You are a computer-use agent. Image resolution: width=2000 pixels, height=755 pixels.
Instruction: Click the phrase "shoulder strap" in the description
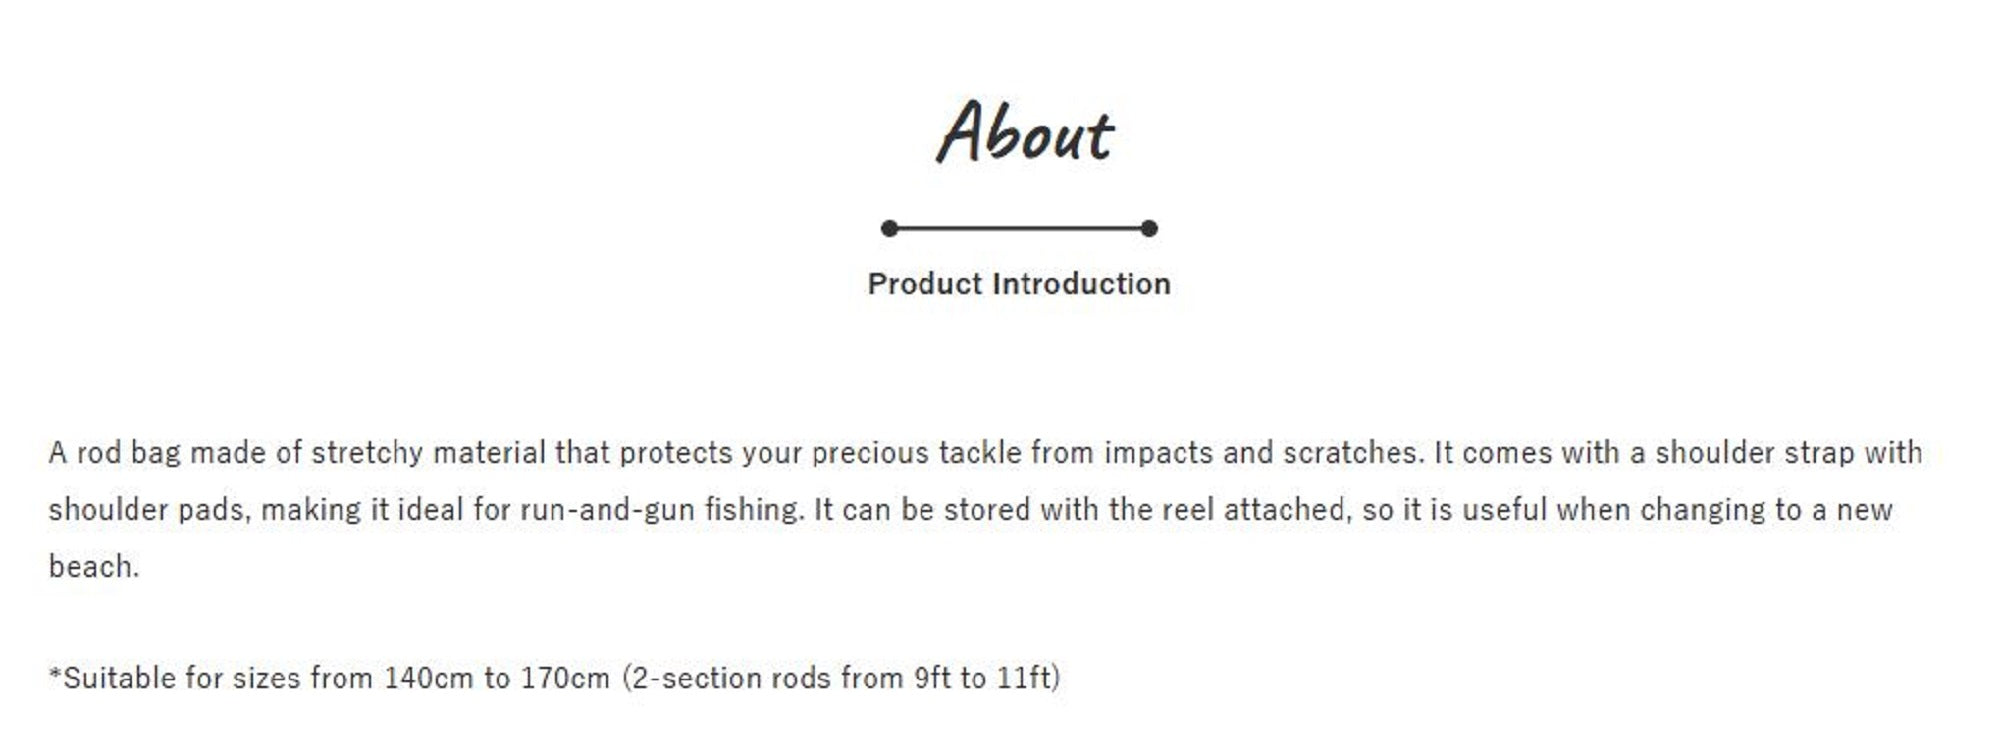click(x=1754, y=453)
